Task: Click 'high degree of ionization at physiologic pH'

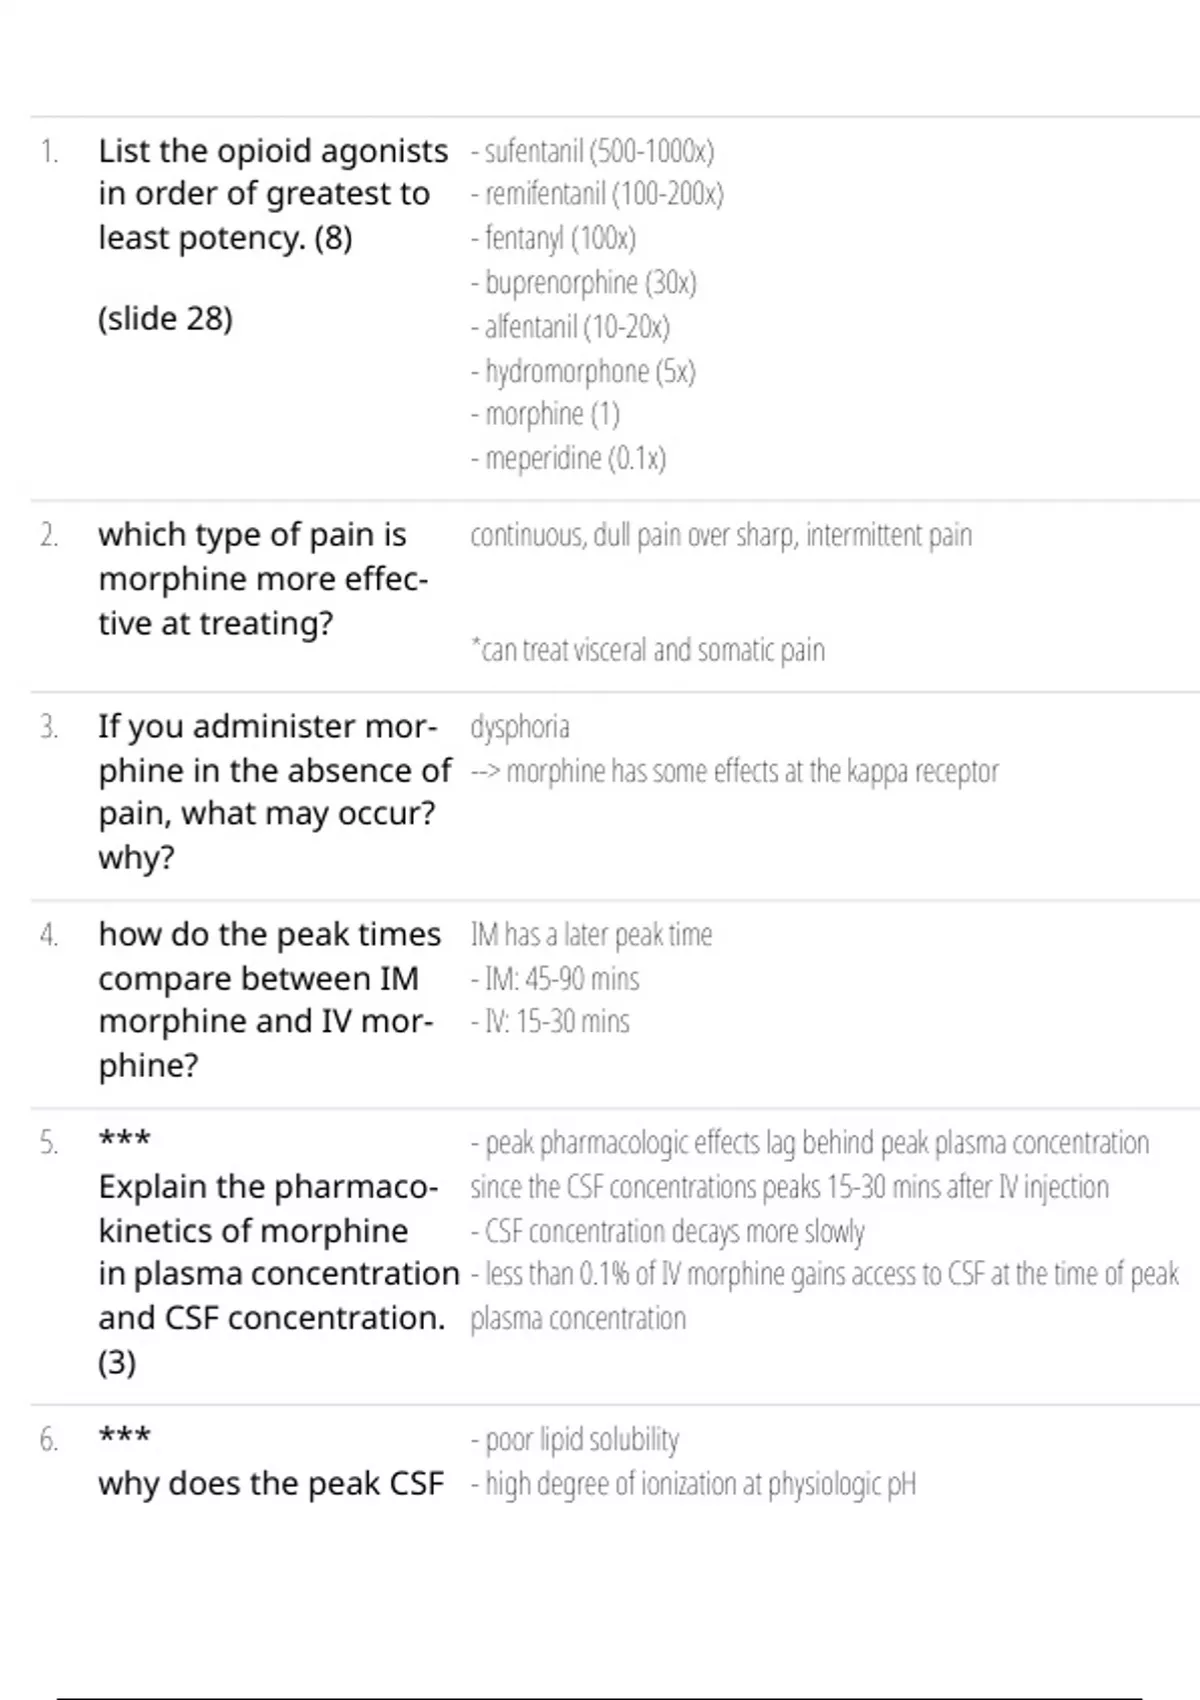Action: (x=693, y=1483)
